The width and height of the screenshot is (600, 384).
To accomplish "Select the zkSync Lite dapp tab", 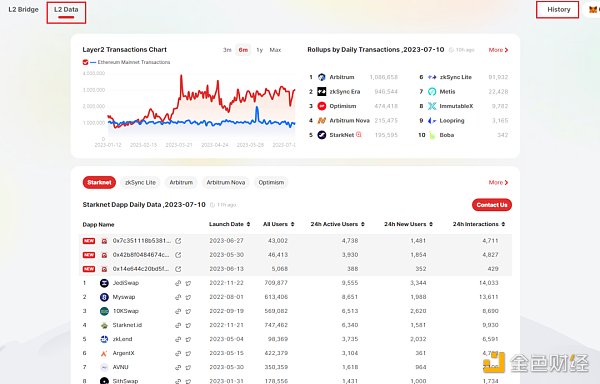I will (140, 182).
